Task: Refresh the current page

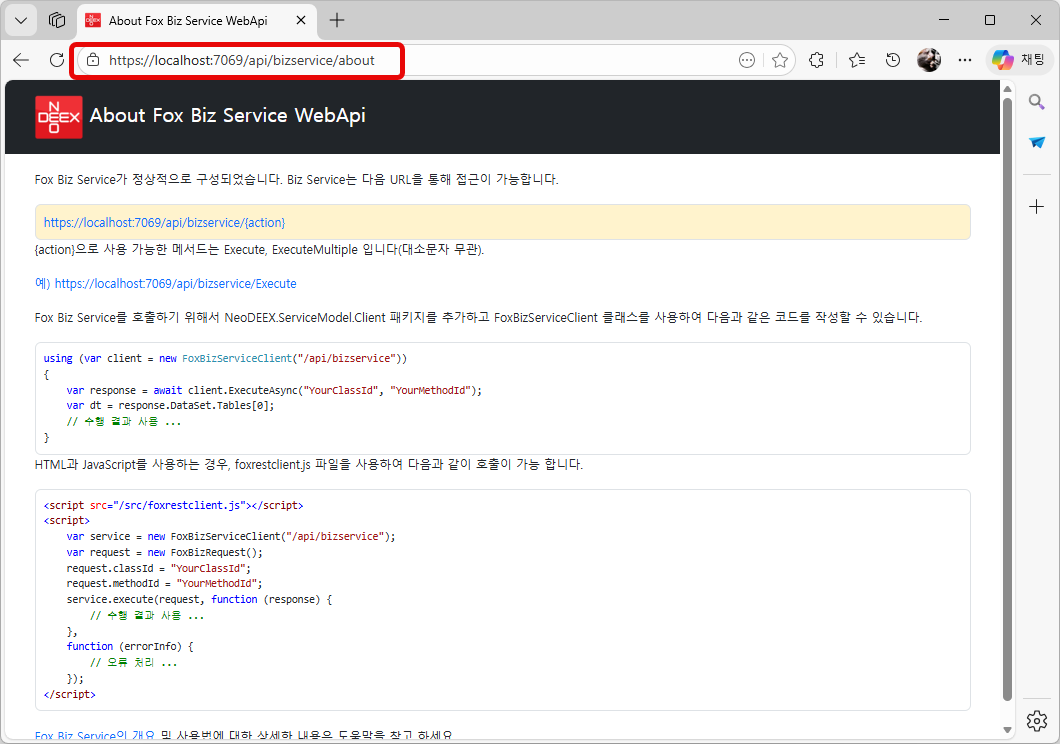Action: click(x=57, y=60)
